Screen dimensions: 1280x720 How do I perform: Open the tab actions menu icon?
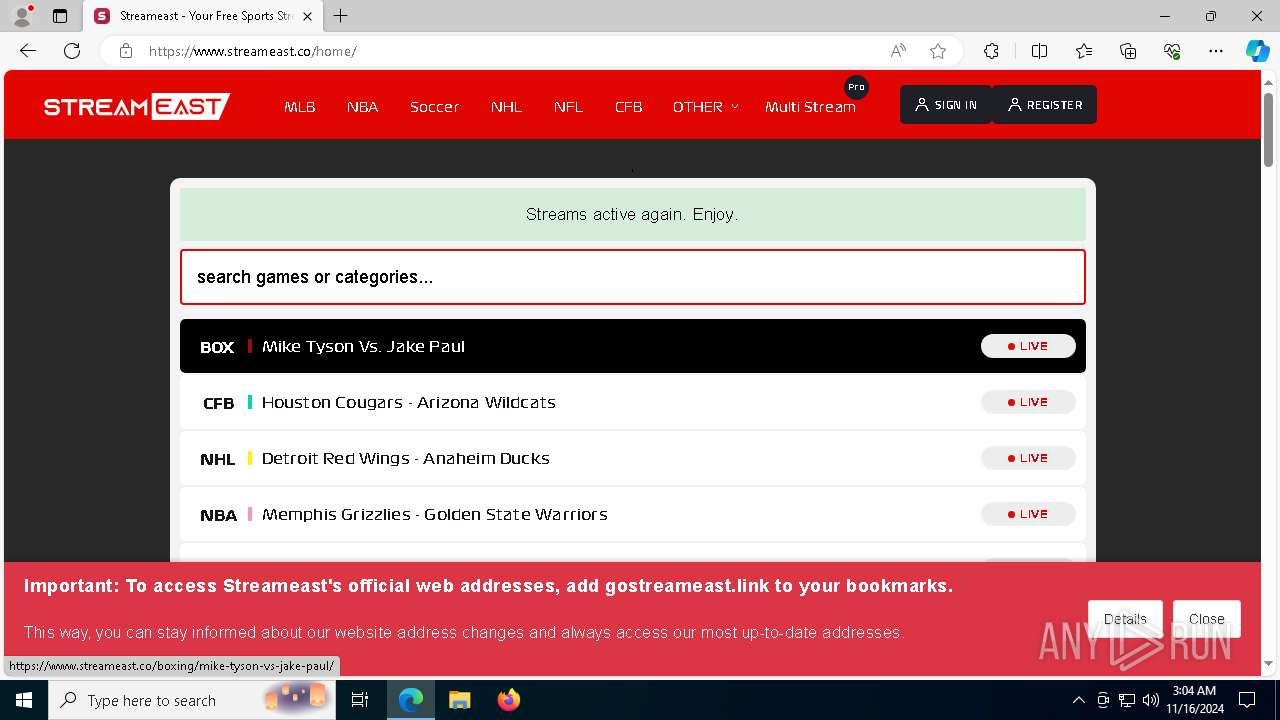click(x=60, y=16)
